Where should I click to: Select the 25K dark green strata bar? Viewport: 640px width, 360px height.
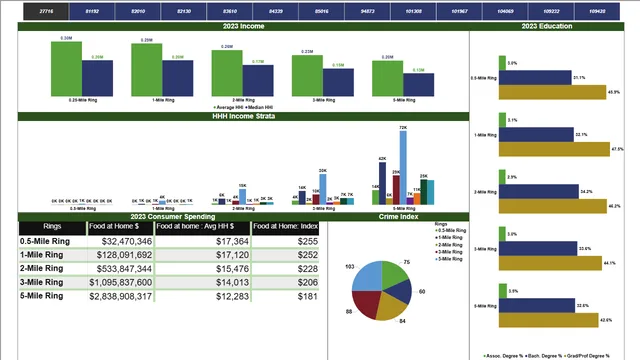coord(424,192)
